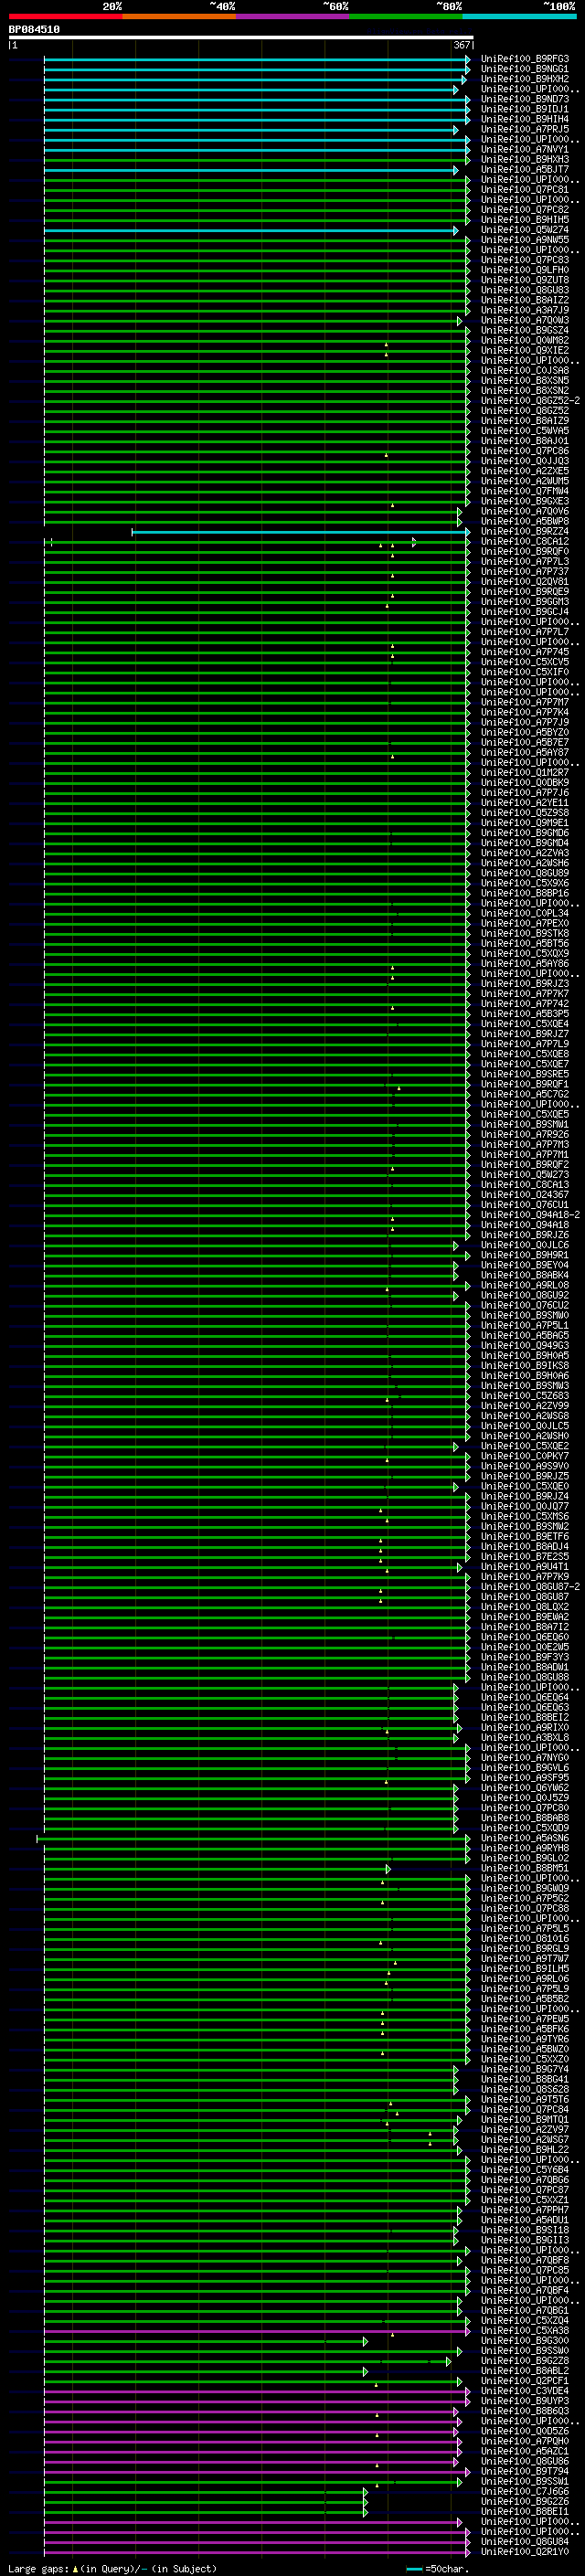Click the ~80% legend label
Screen dimensions: 585x2576
448,7
